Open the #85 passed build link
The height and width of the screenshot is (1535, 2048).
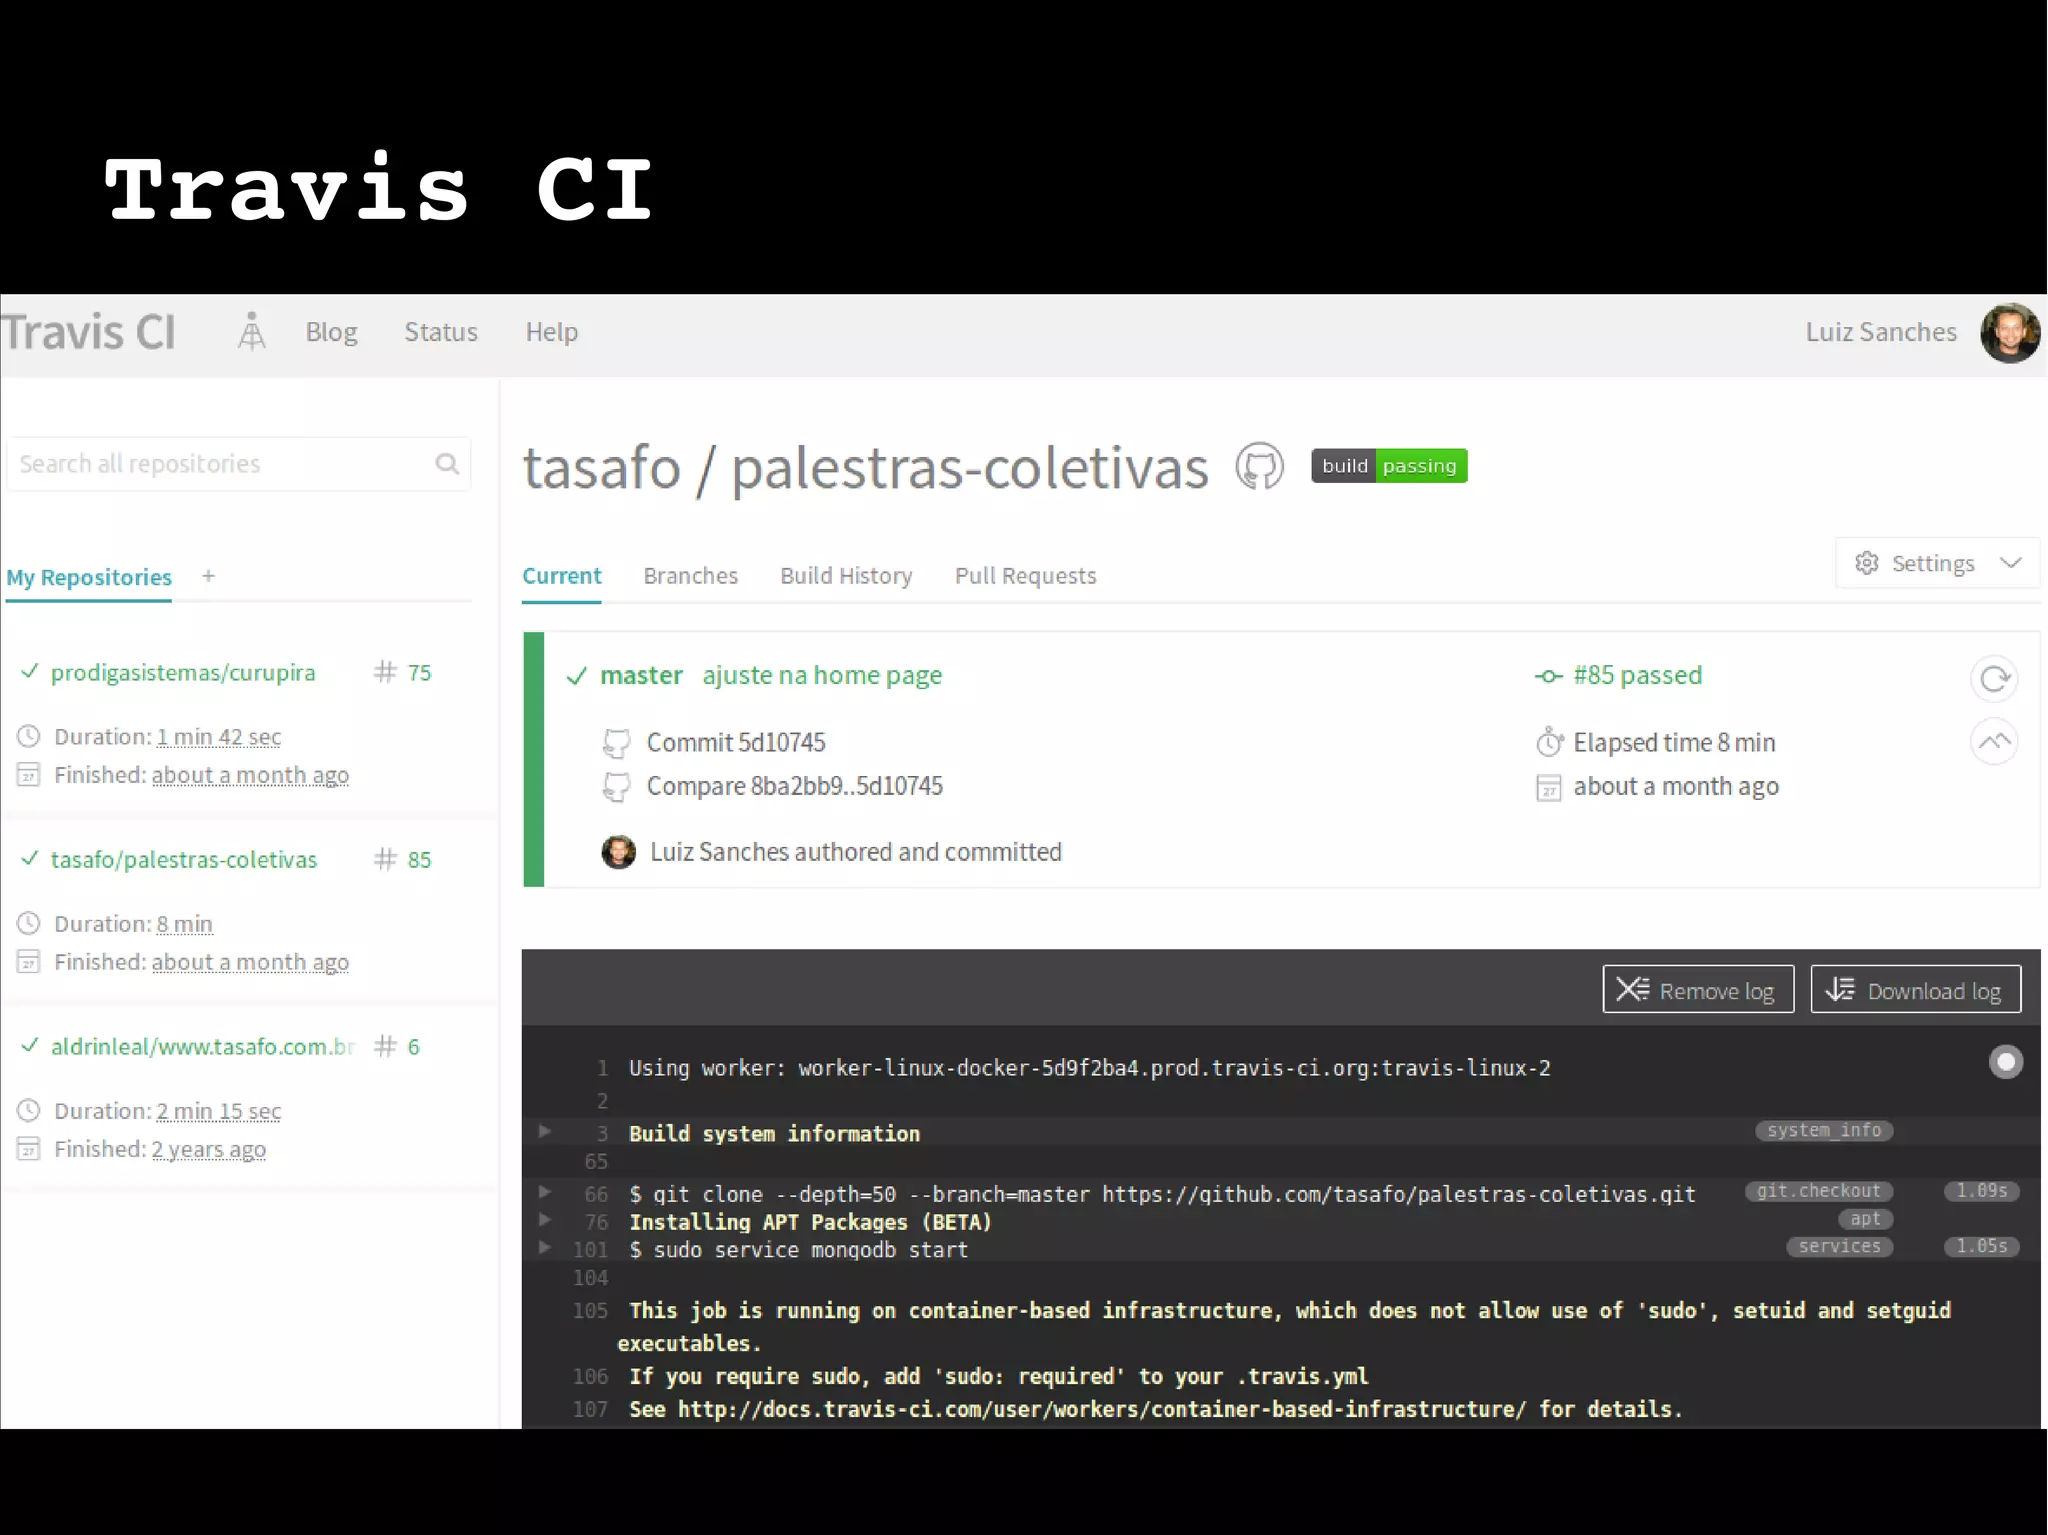pyautogui.click(x=1637, y=675)
